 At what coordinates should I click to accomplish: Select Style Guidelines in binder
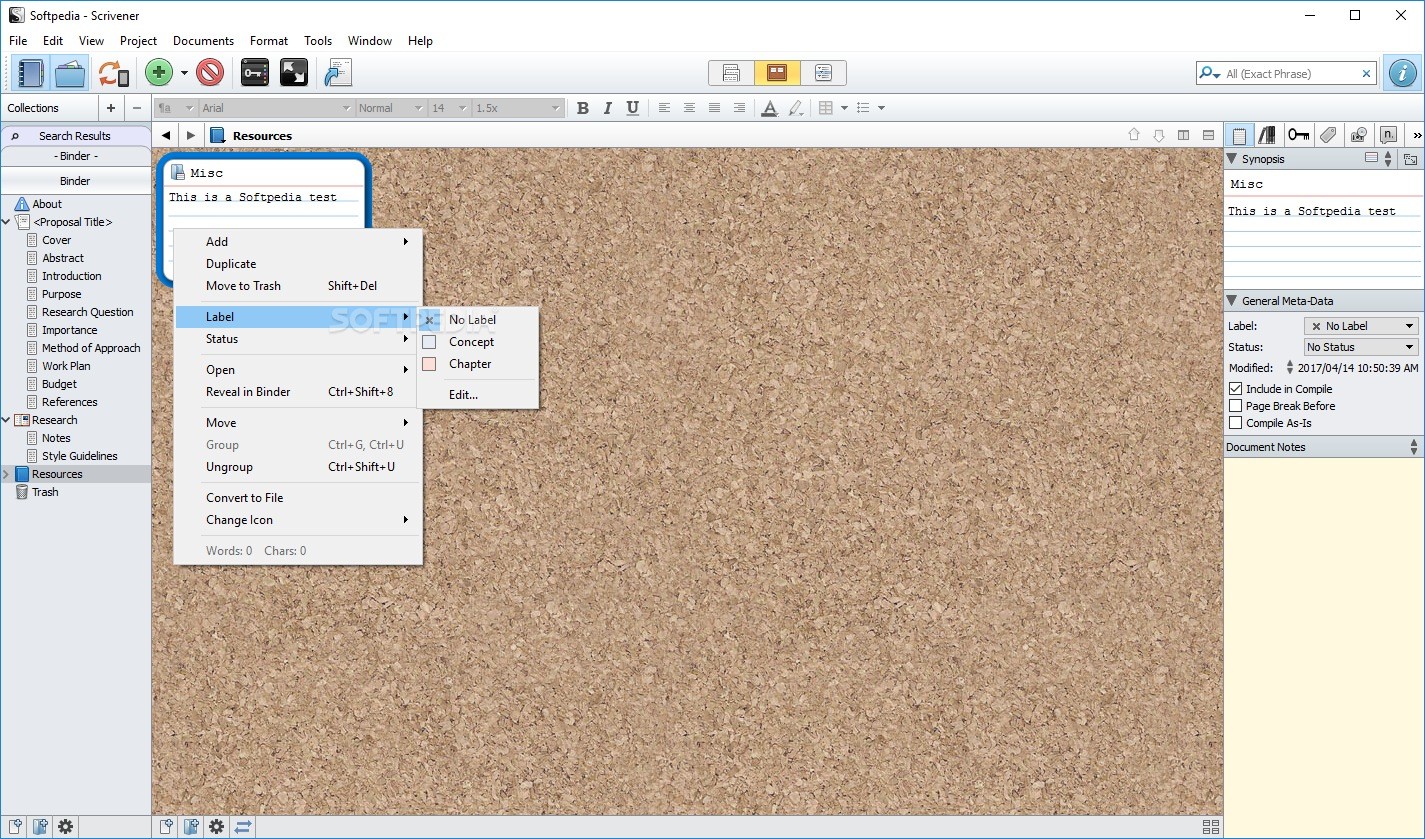(79, 456)
